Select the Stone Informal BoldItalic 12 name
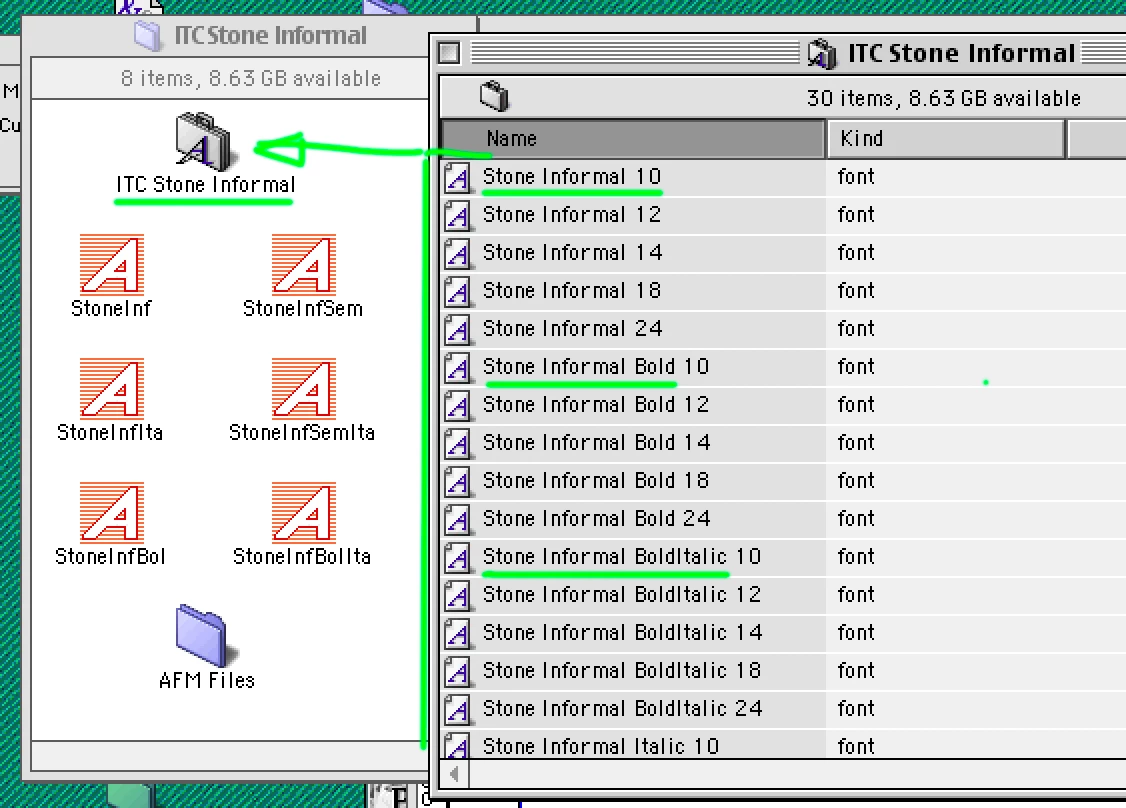Viewport: 1126px width, 808px height. pos(622,595)
